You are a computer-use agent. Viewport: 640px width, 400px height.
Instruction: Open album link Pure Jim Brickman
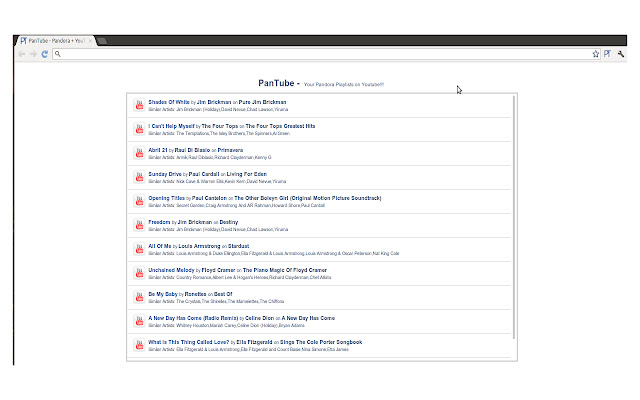(x=262, y=102)
